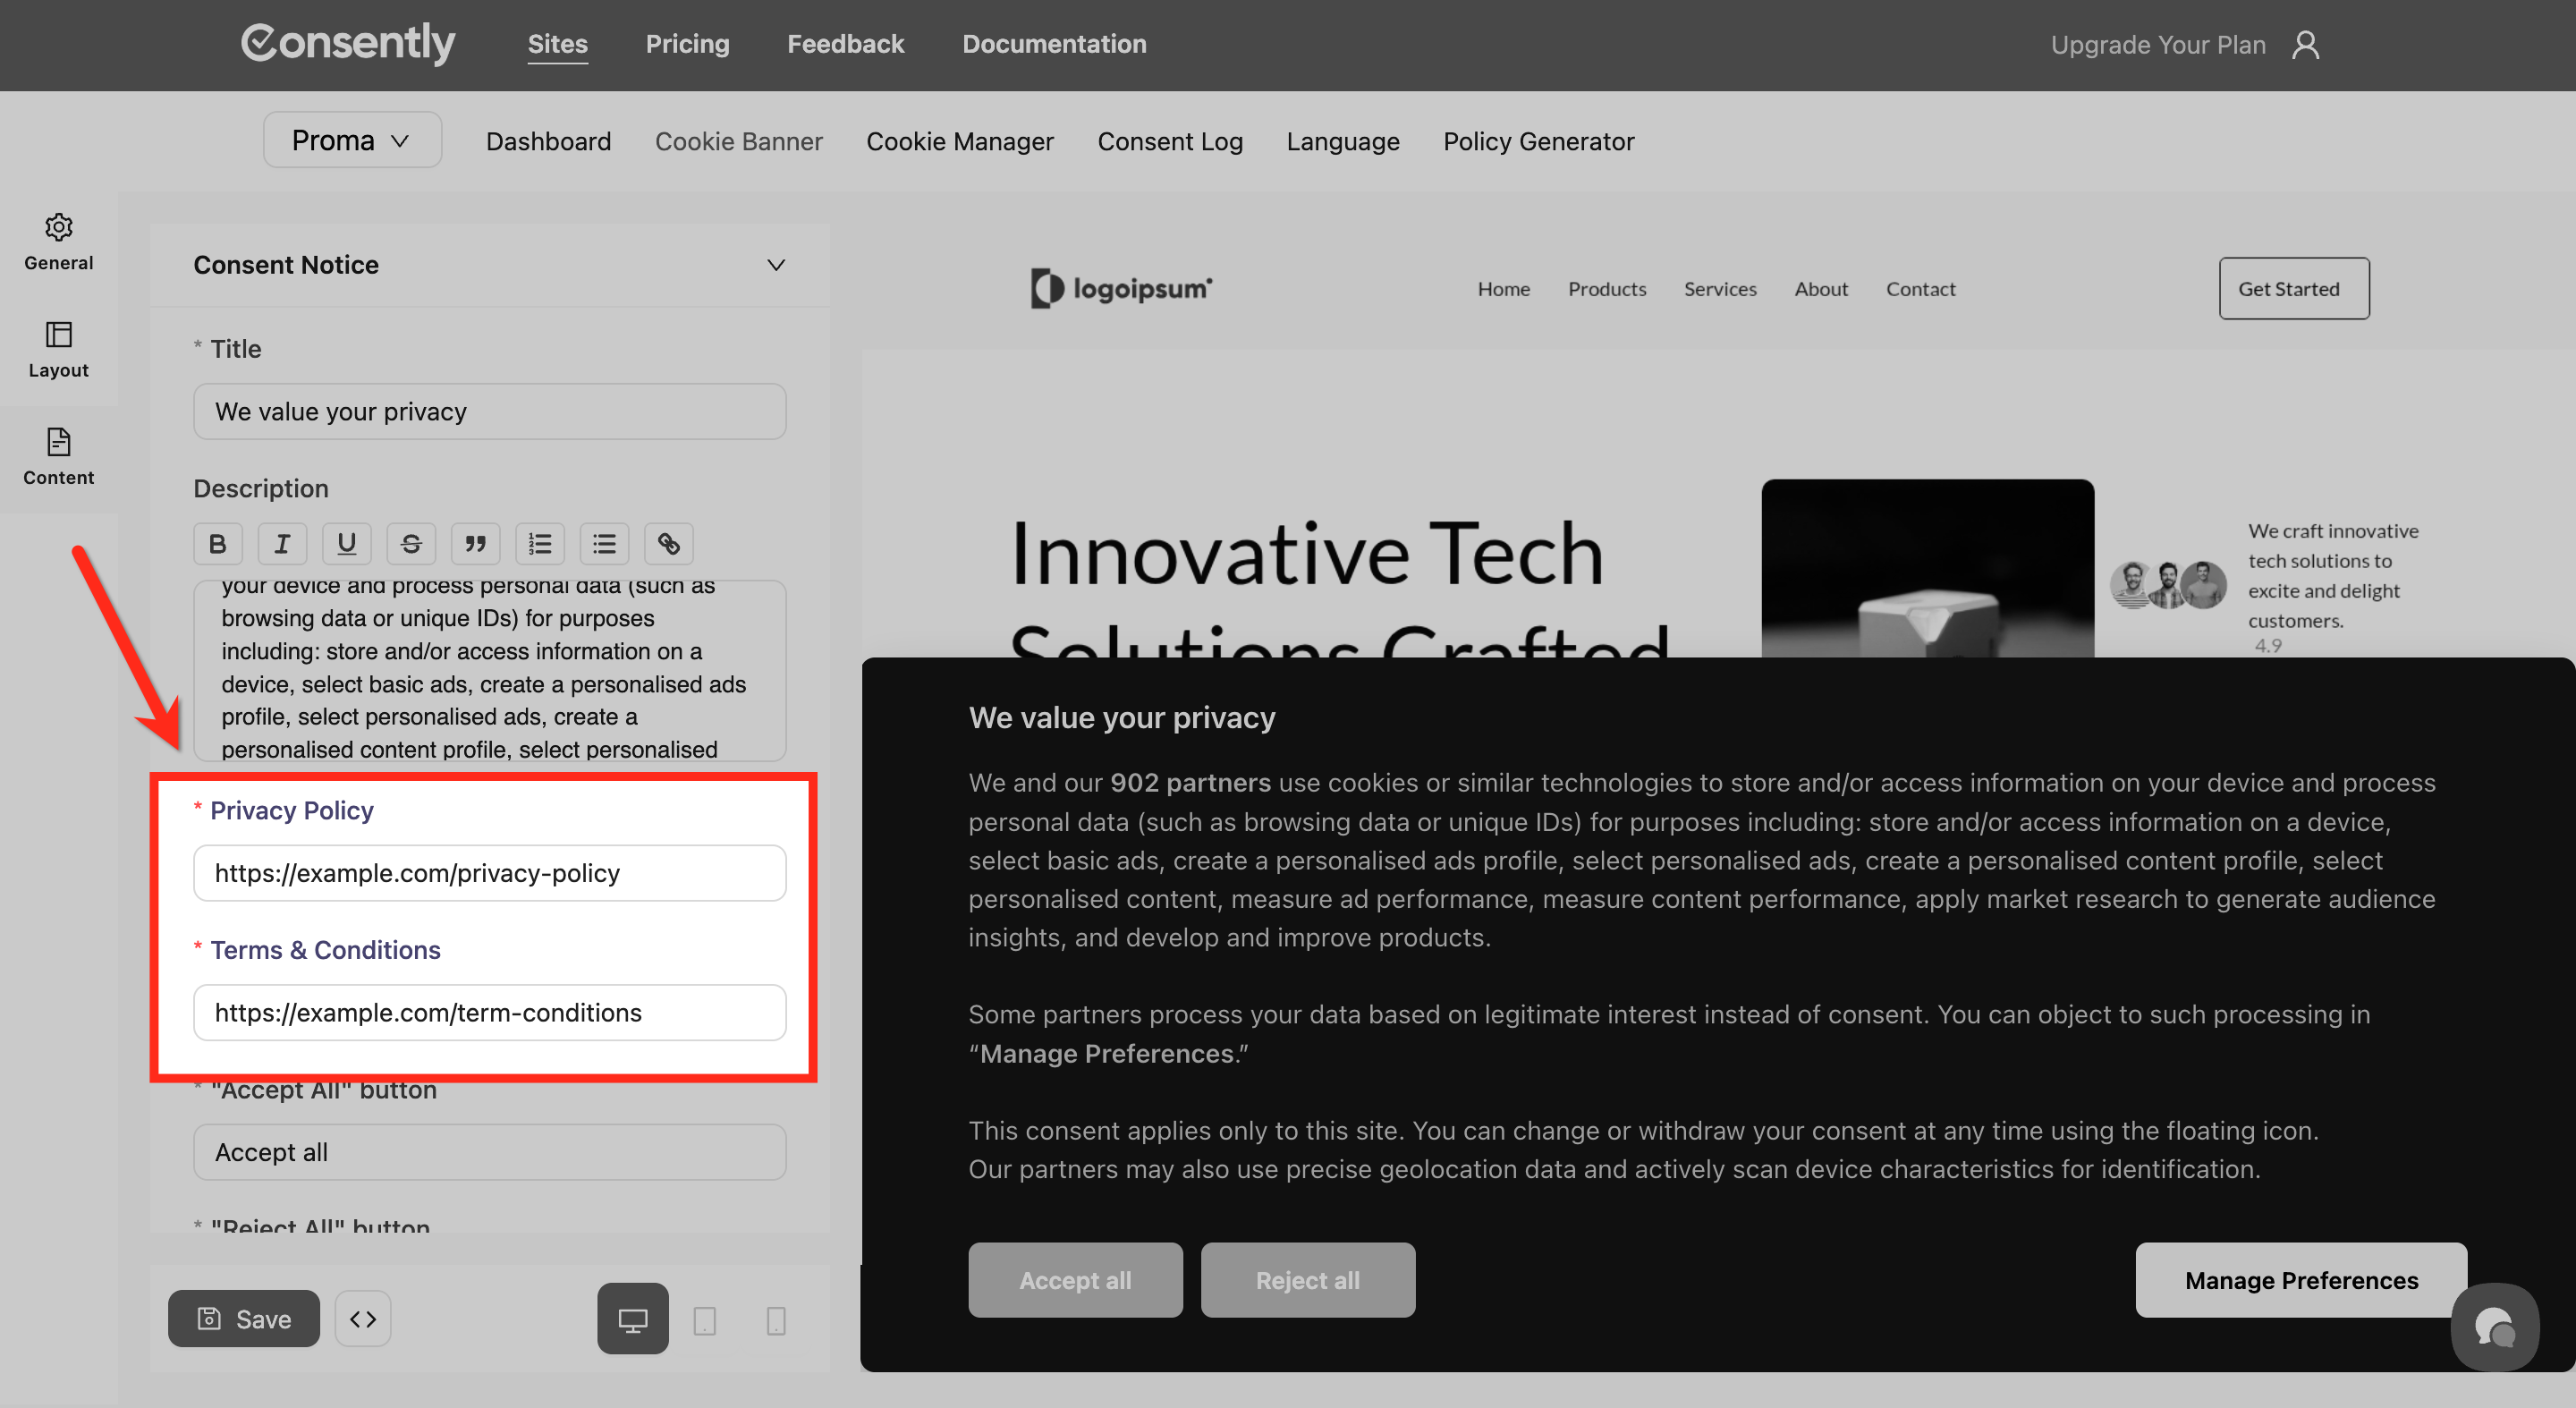Insert bulleted list in description
2576x1408 pixels.
[604, 543]
